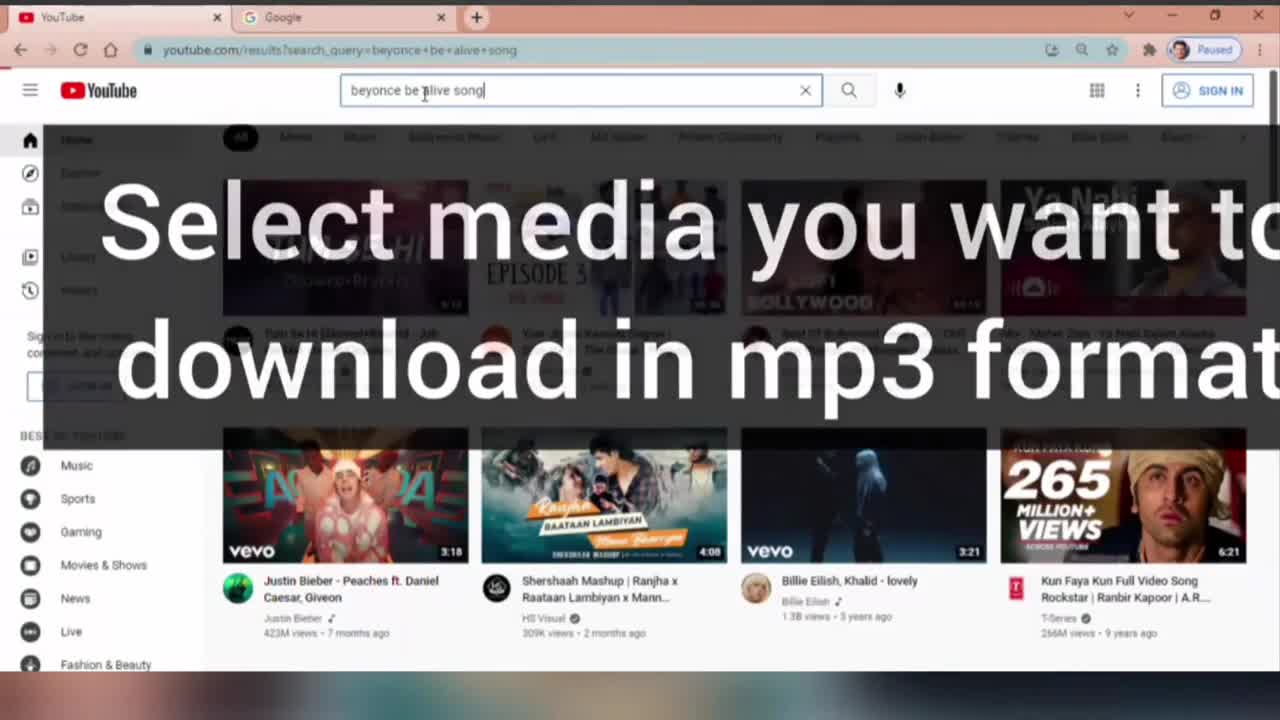Click the Live category icon
This screenshot has width=1280, height=720.
click(x=31, y=631)
